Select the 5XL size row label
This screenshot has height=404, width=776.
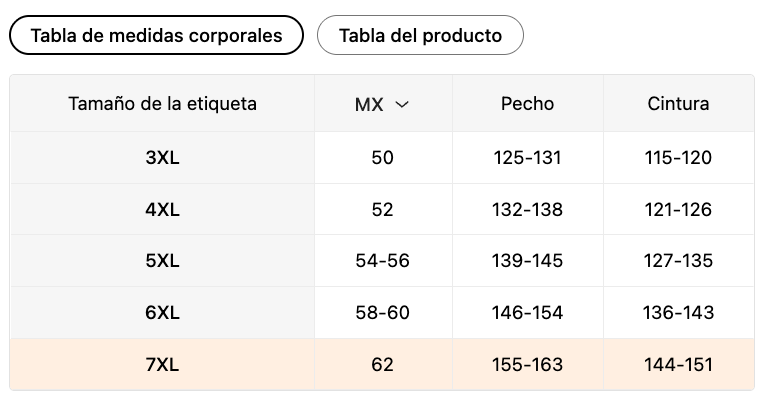pyautogui.click(x=162, y=260)
